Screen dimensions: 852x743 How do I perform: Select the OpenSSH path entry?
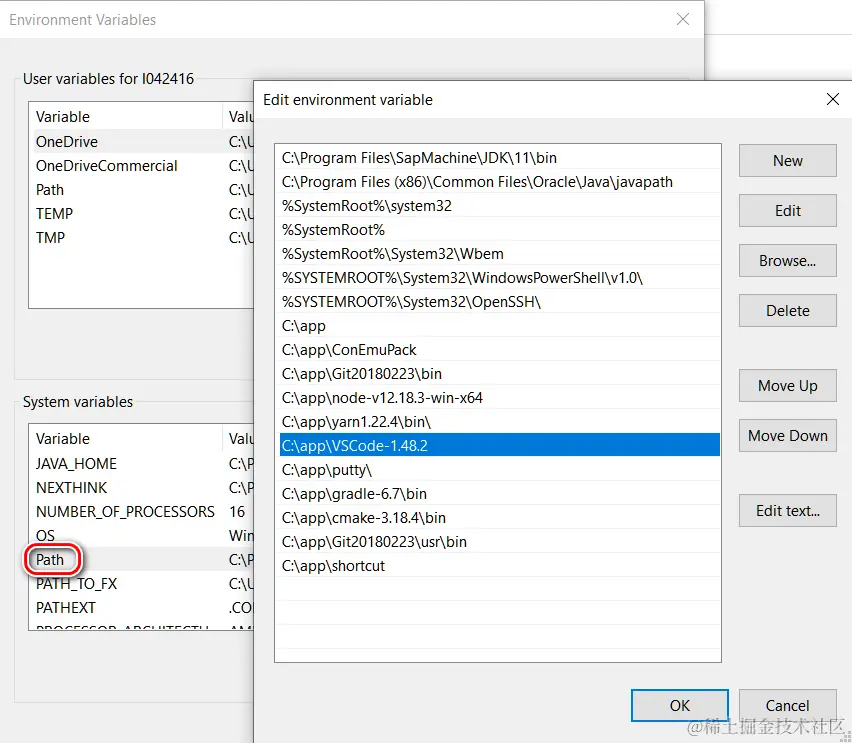click(x=499, y=302)
